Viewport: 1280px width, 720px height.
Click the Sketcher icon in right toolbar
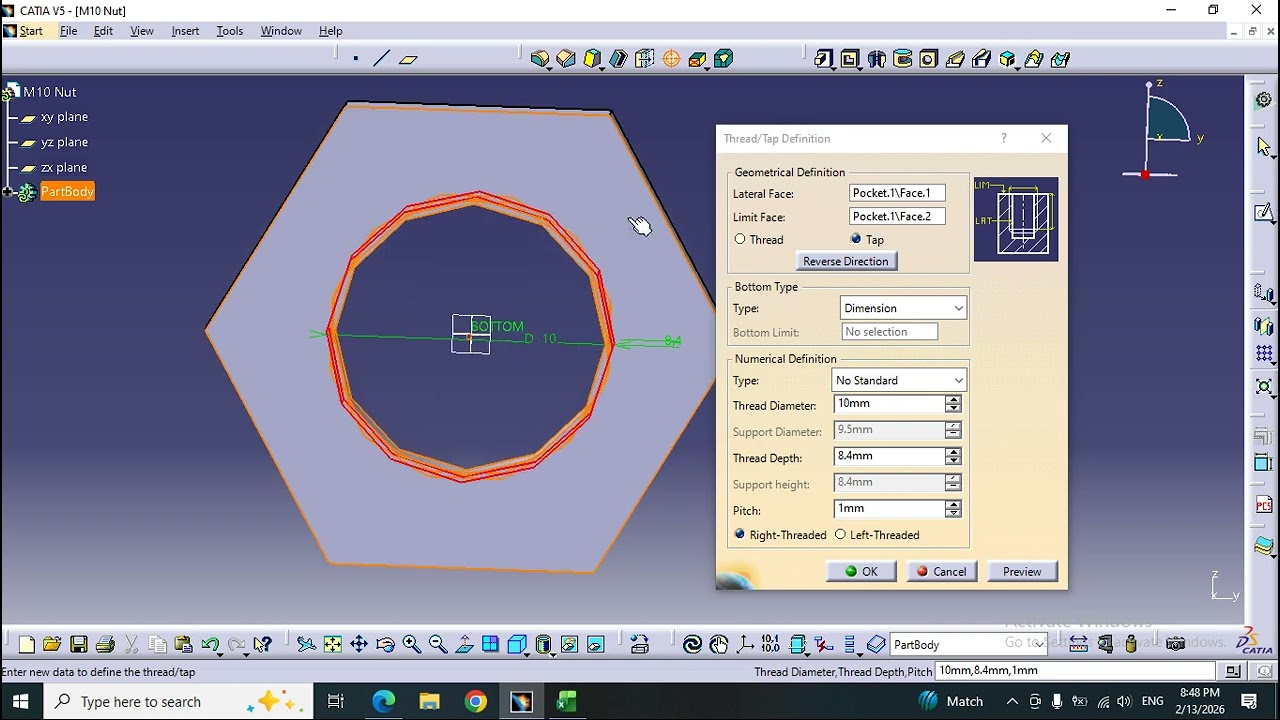coord(1264,212)
